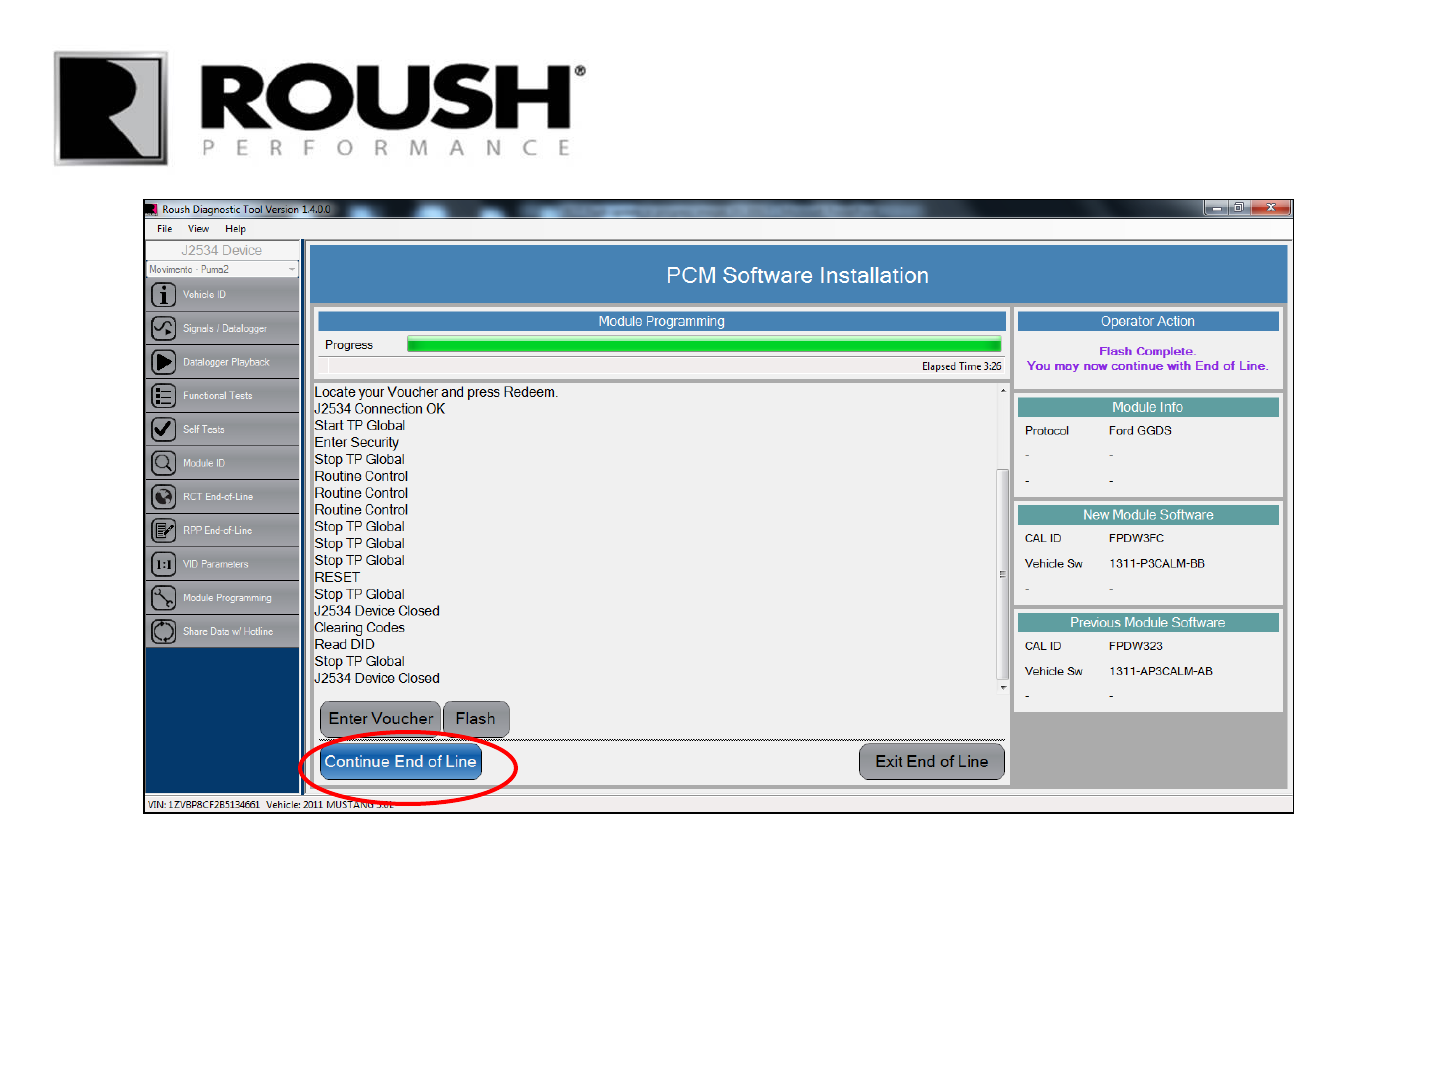
Task: Click new CAL ID value FPDW3FC
Action: 1136,538
